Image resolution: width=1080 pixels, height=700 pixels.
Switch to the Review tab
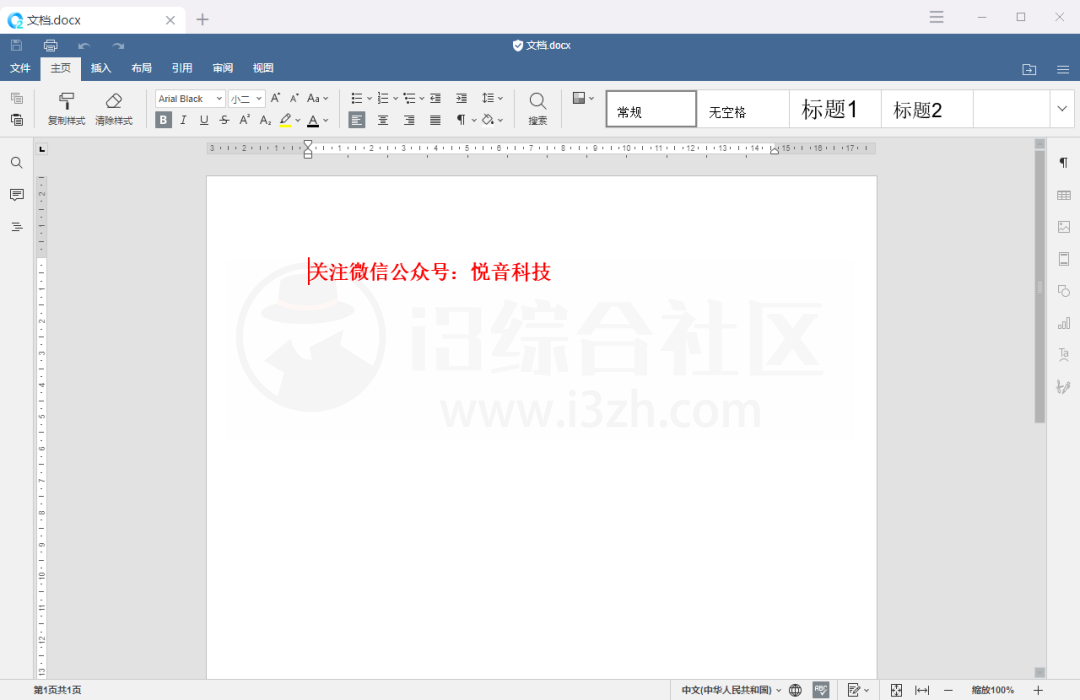pos(222,68)
